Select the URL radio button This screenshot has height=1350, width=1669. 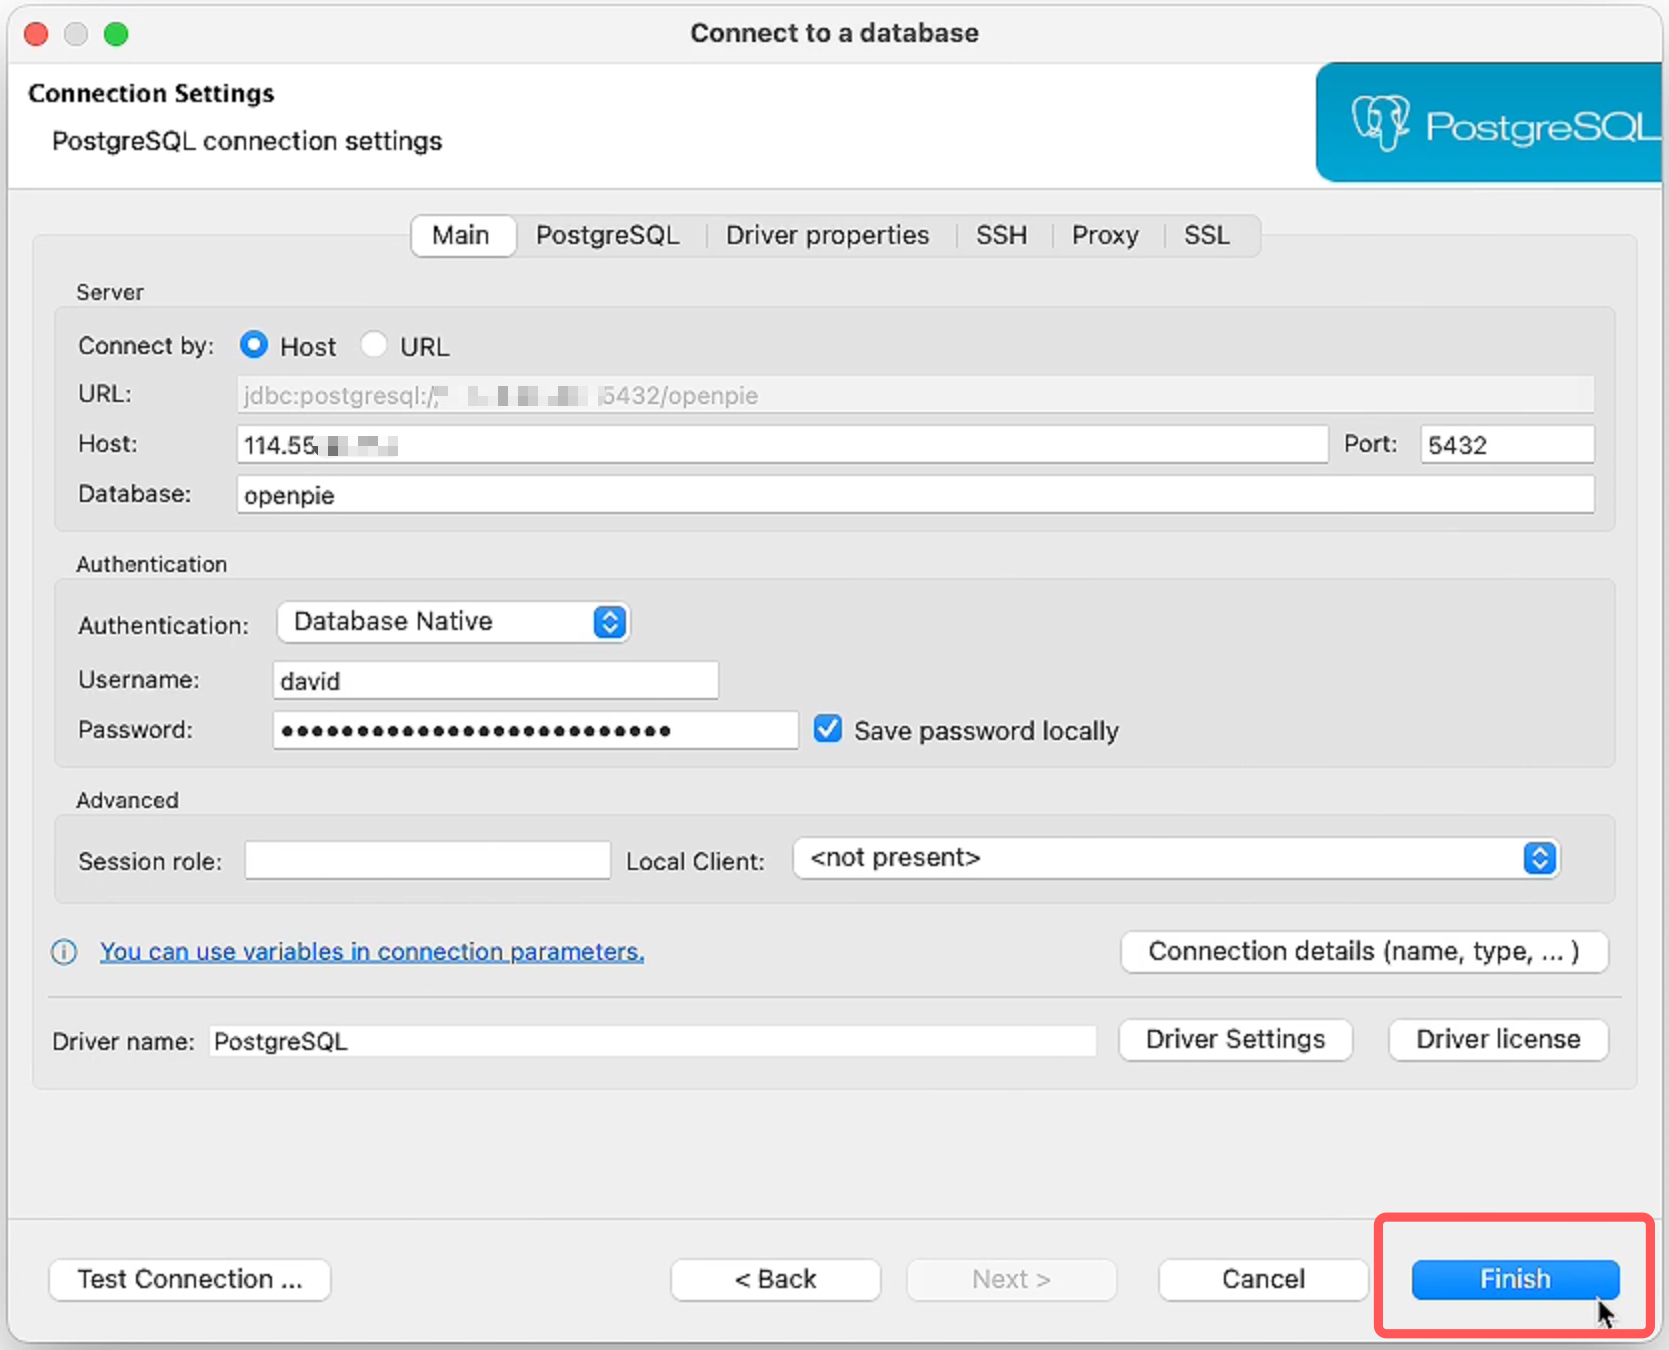coord(374,345)
